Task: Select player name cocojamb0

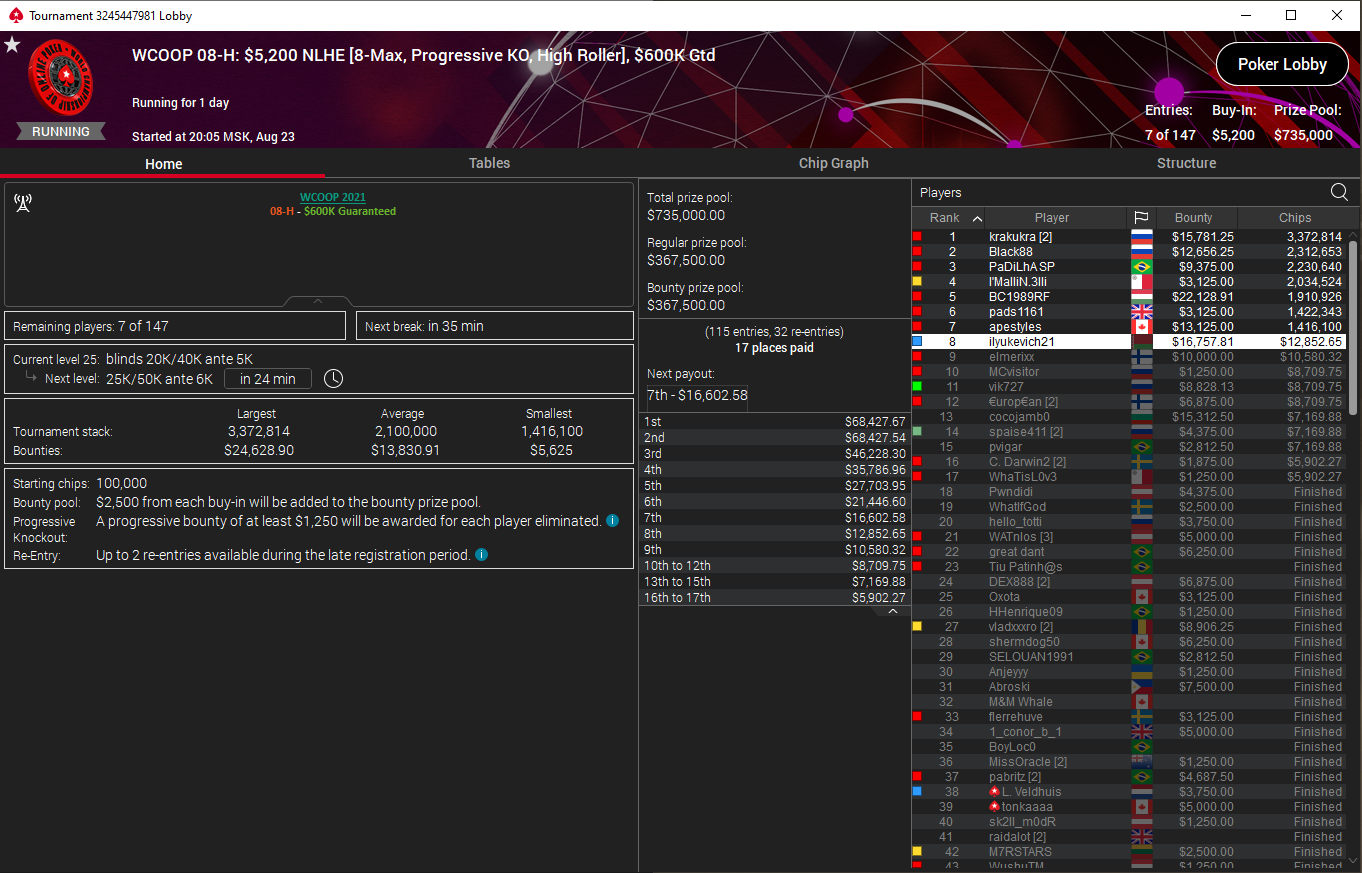Action: [x=1019, y=417]
